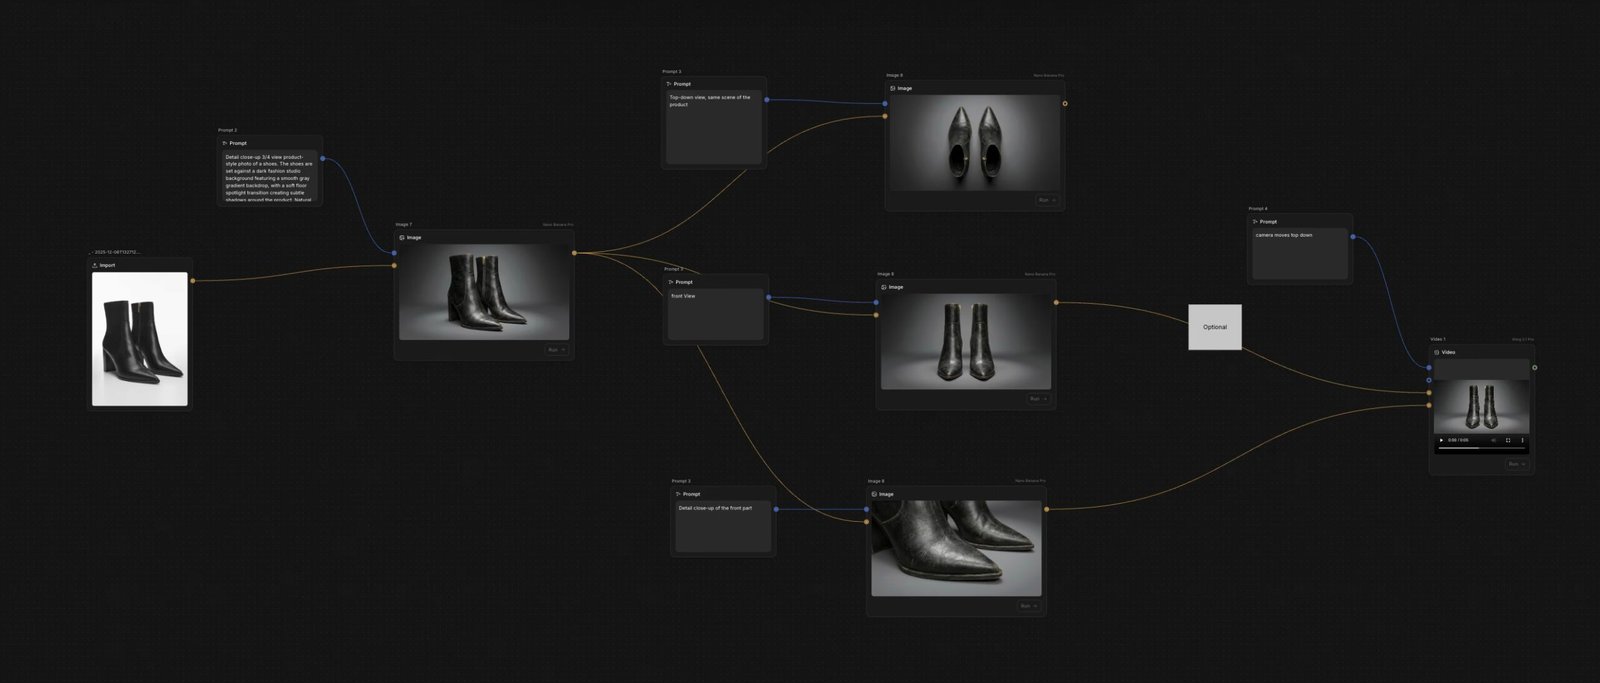Open Run dropdown arrow on front view image node
Image resolution: width=1600 pixels, height=683 pixels.
[1044, 399]
